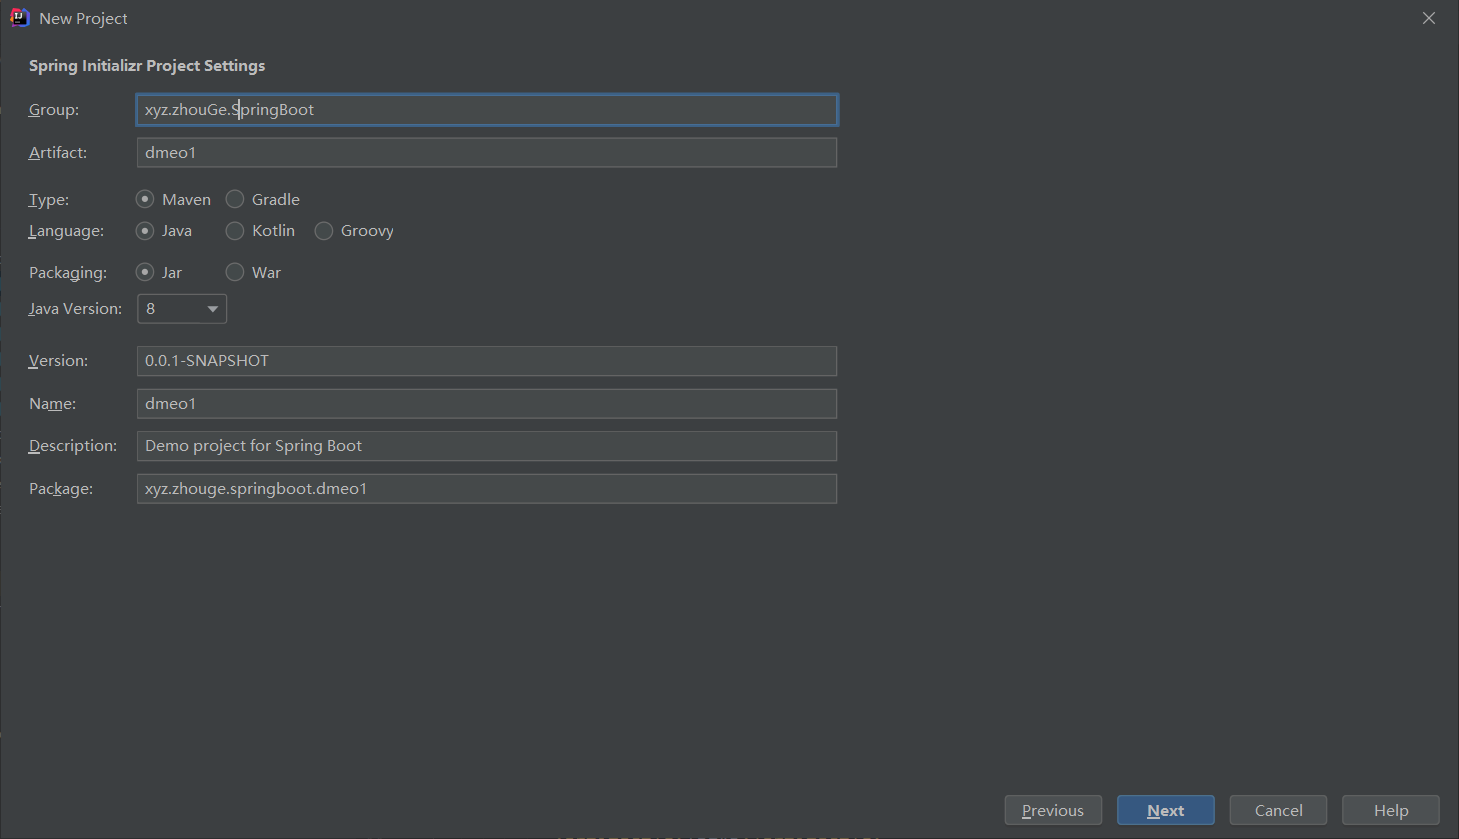Focus the Package input field
Image resolution: width=1459 pixels, height=839 pixels.
click(487, 488)
